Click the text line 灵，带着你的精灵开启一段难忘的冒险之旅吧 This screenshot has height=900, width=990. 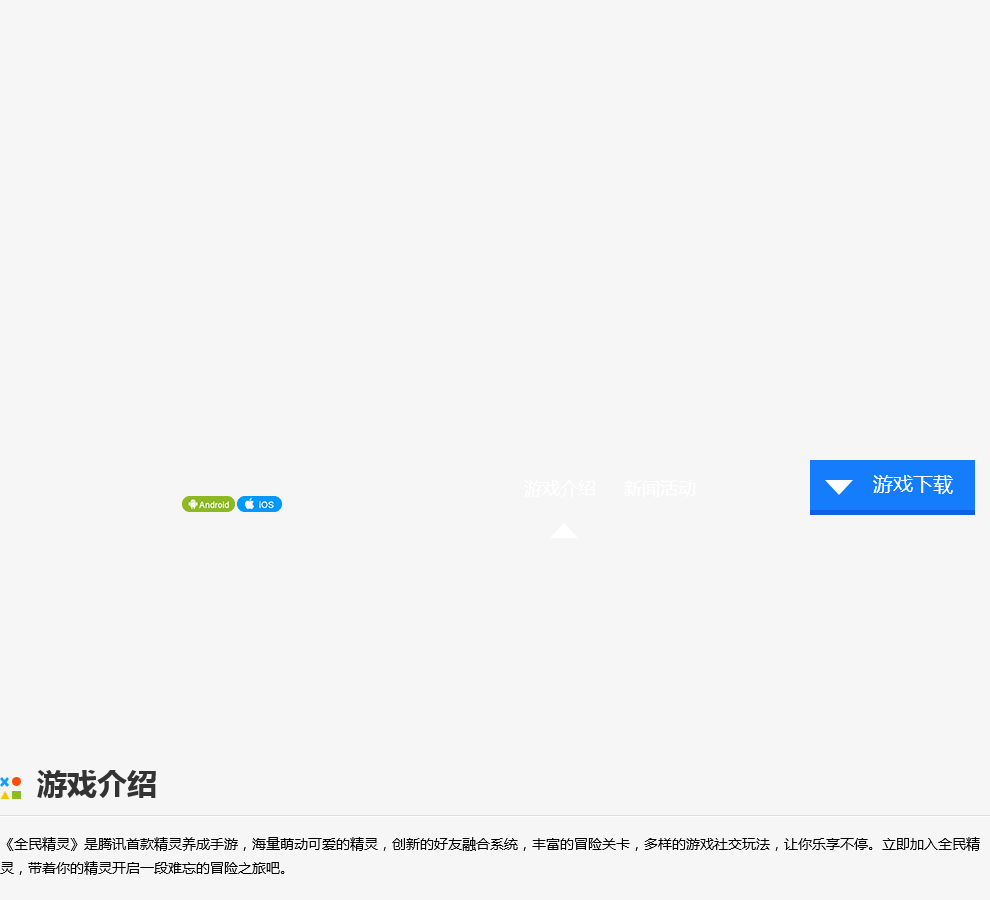[x=143, y=868]
